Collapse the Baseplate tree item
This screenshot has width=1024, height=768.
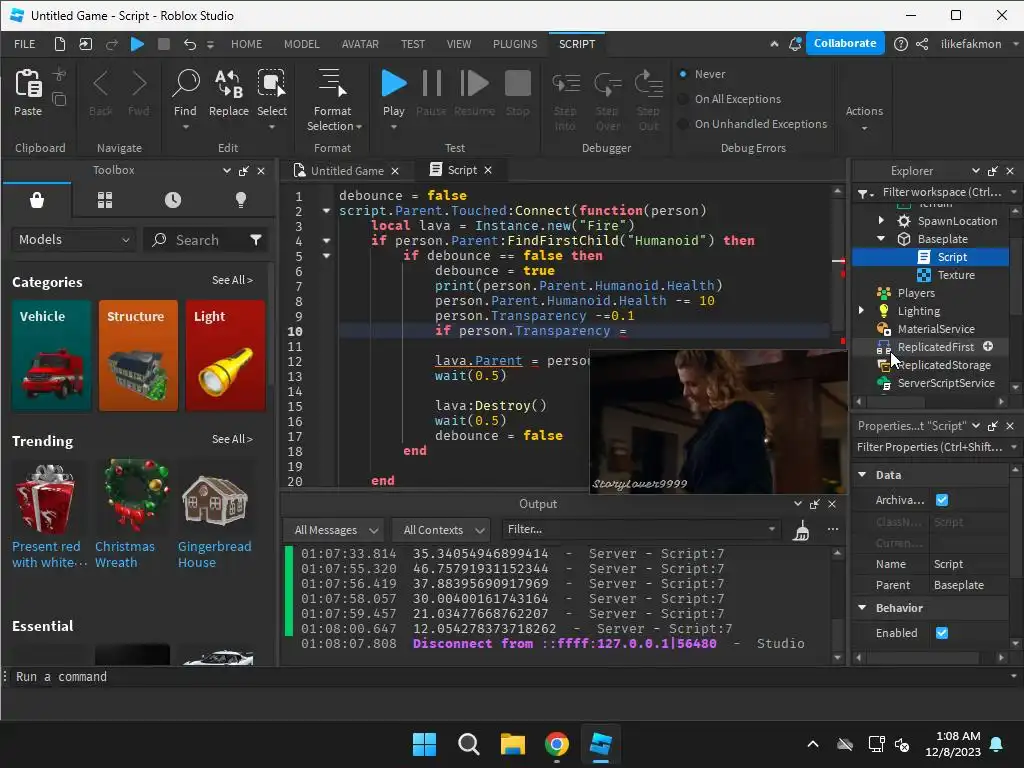[881, 239]
